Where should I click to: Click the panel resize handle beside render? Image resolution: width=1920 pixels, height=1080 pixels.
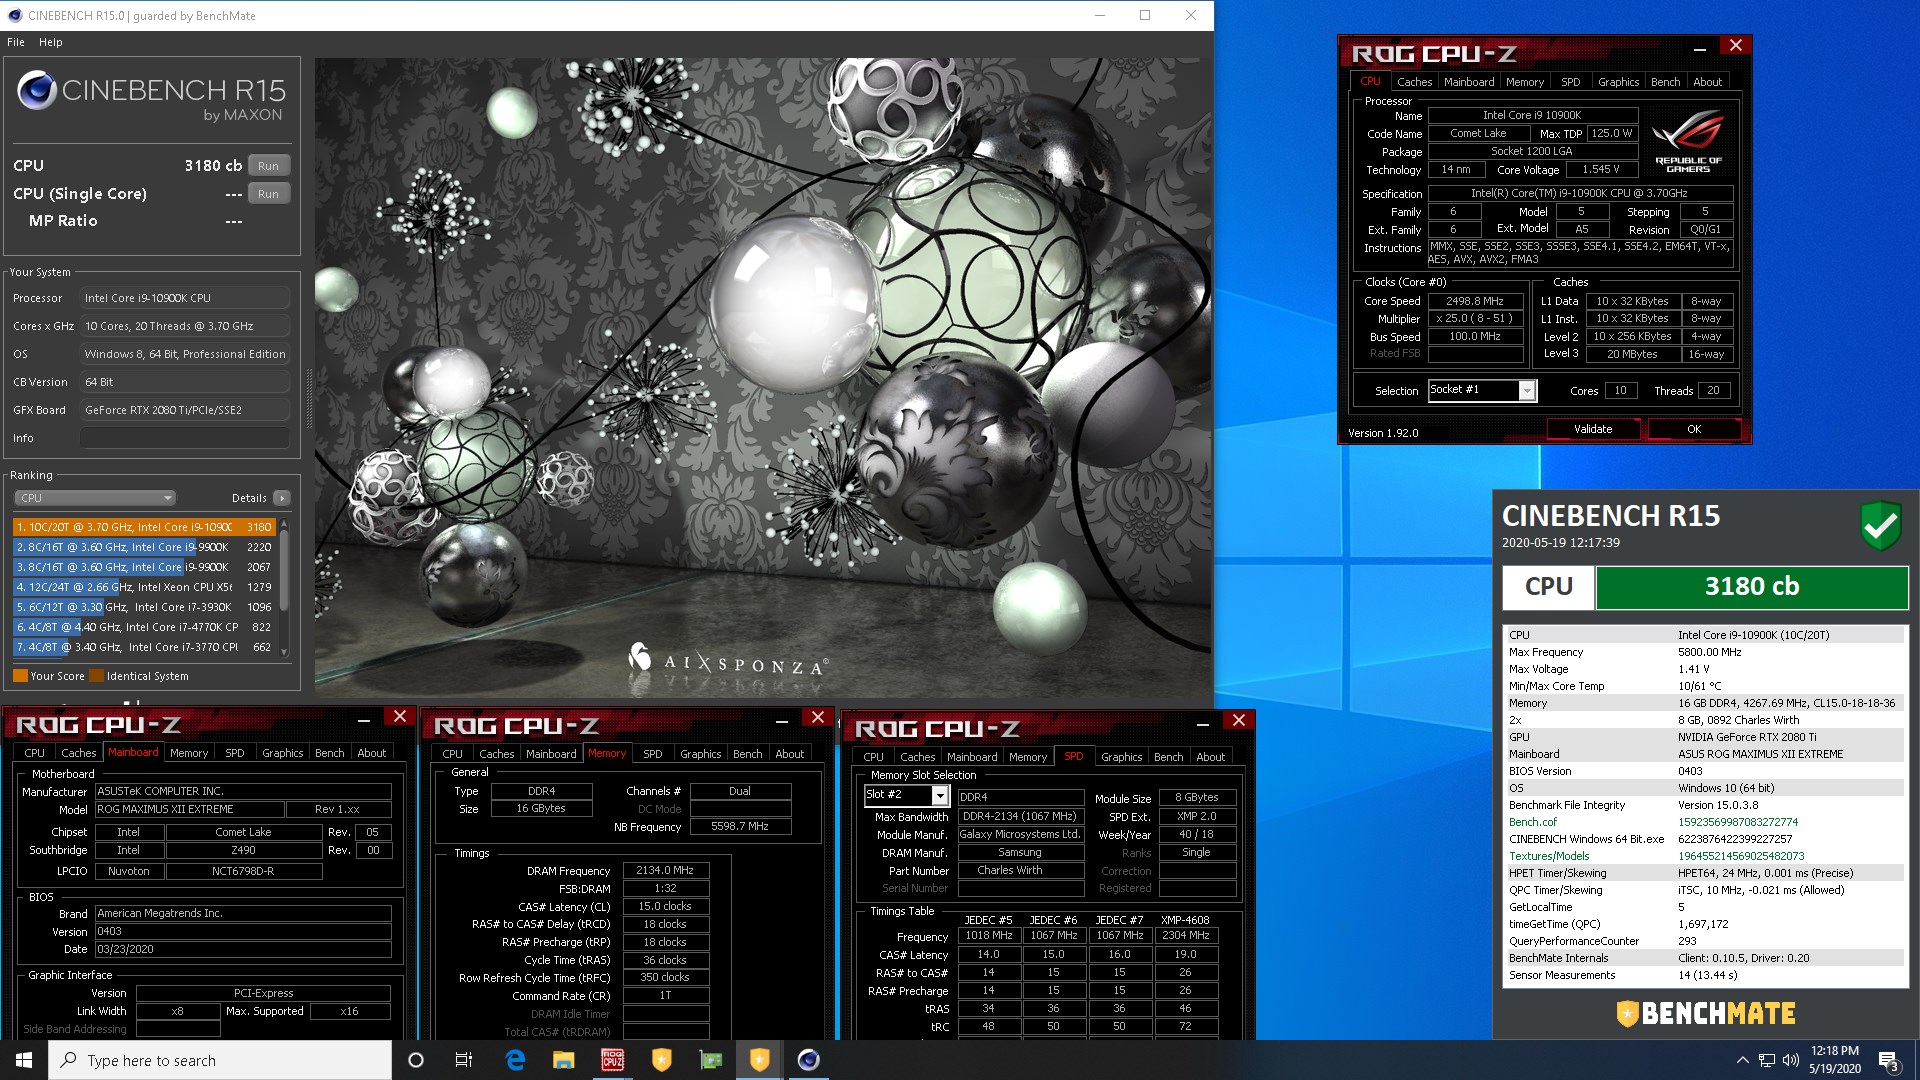click(308, 398)
